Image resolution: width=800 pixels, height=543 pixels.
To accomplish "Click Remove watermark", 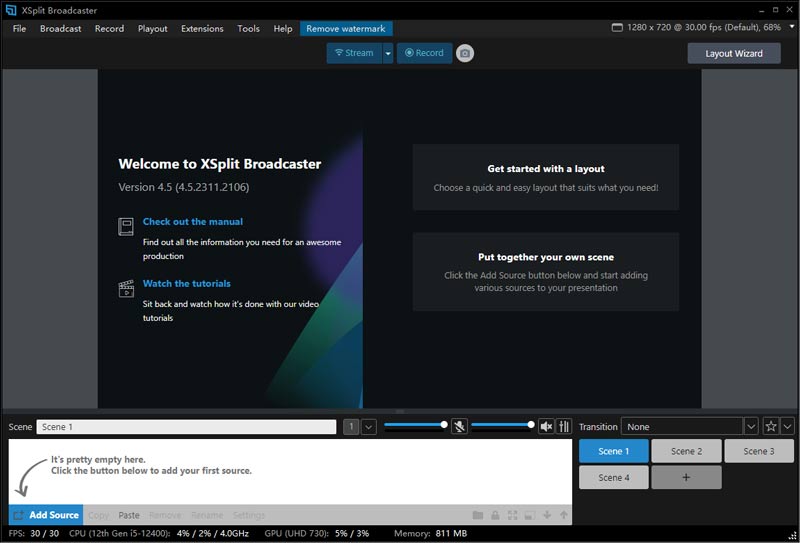I will (346, 29).
